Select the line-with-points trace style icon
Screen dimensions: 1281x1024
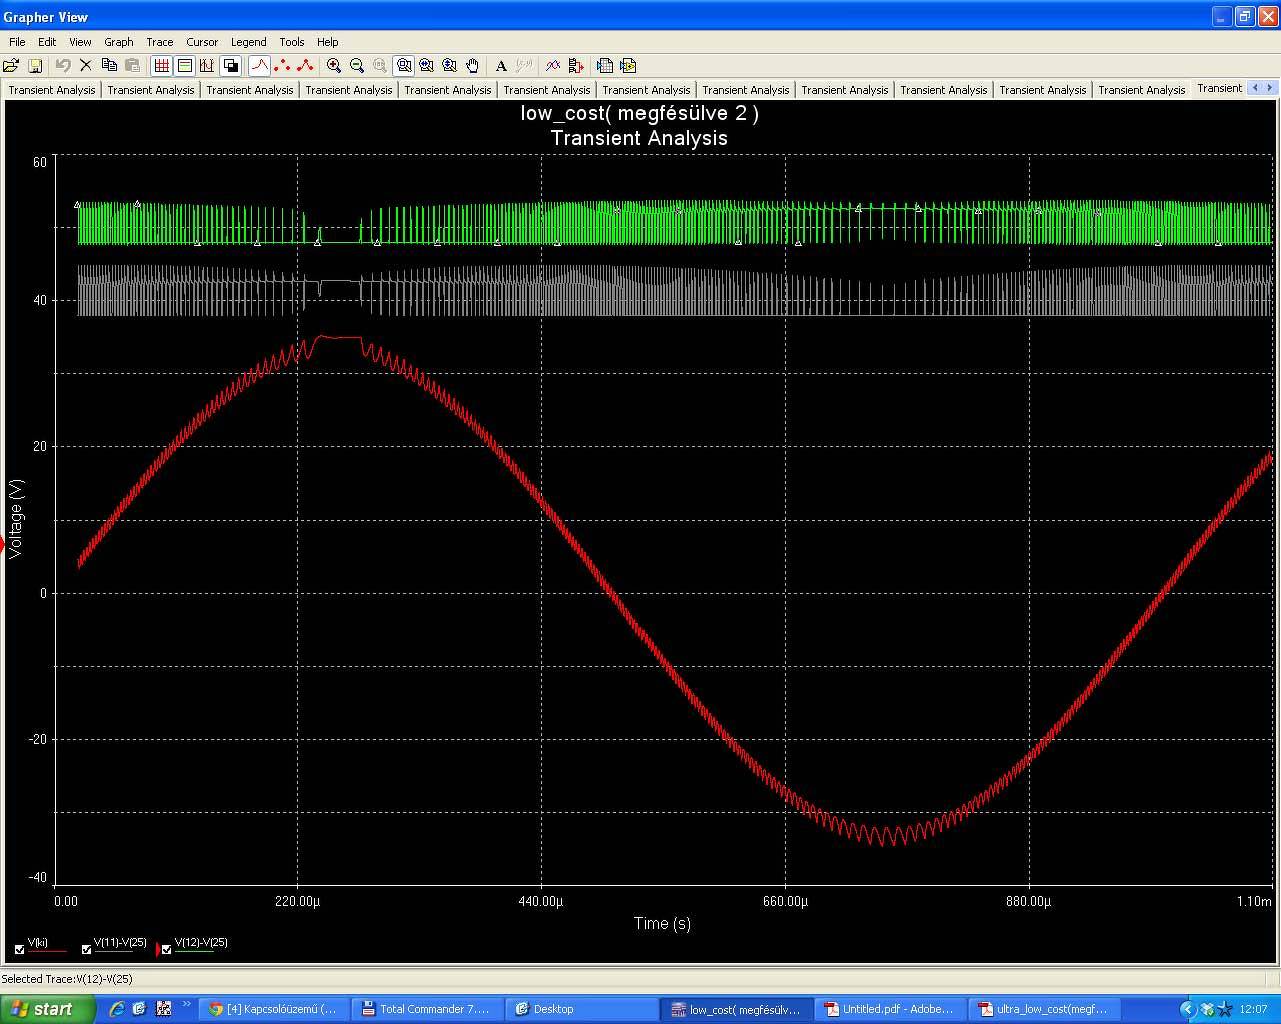click(x=305, y=66)
